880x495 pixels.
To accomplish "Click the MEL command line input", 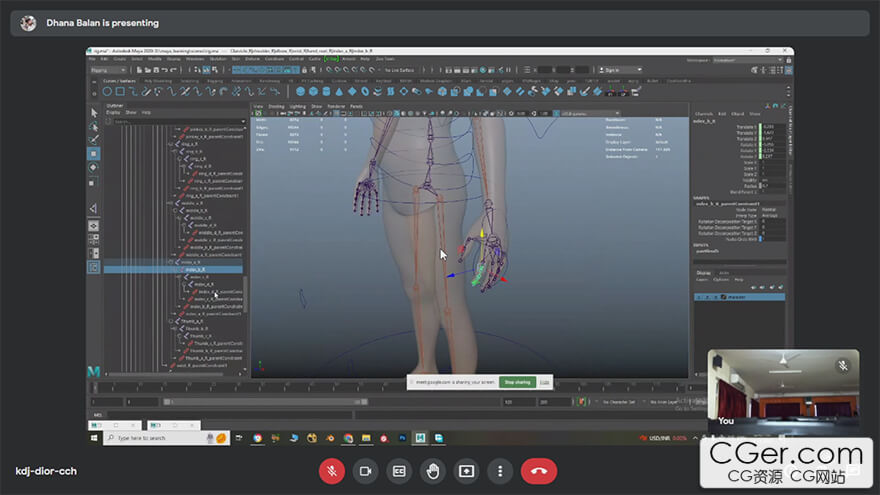I will coord(229,415).
